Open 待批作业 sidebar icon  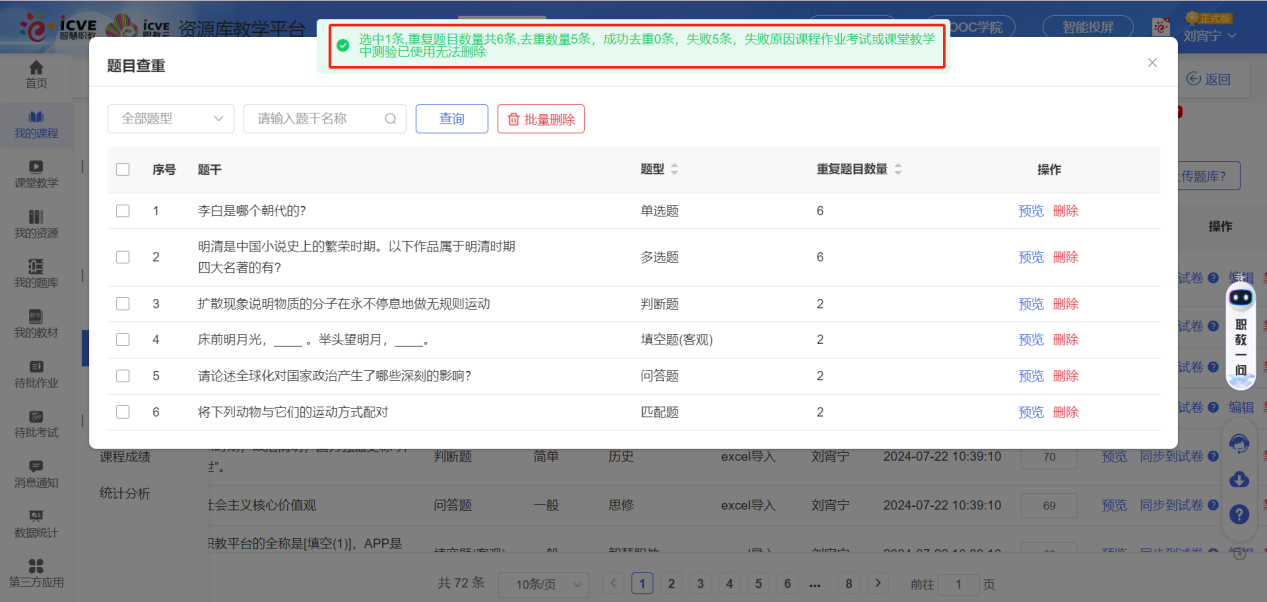pyautogui.click(x=36, y=367)
